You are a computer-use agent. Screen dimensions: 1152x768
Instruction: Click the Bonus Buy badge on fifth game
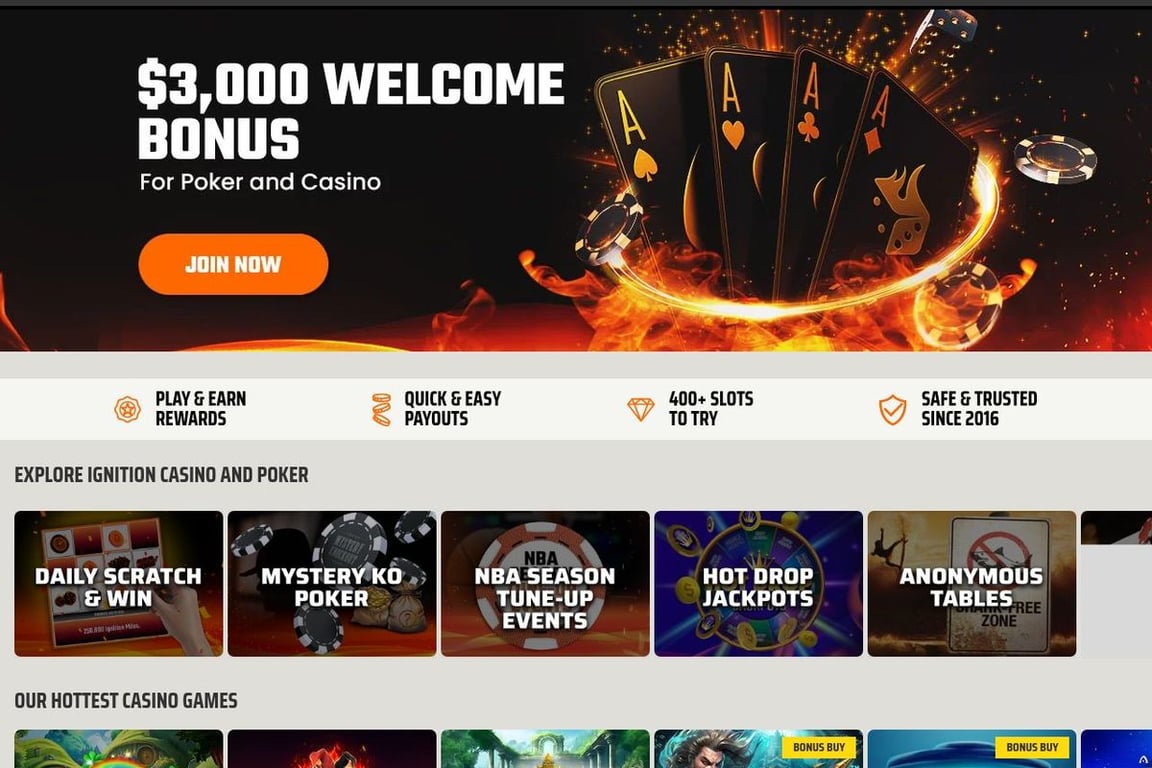tap(1032, 747)
